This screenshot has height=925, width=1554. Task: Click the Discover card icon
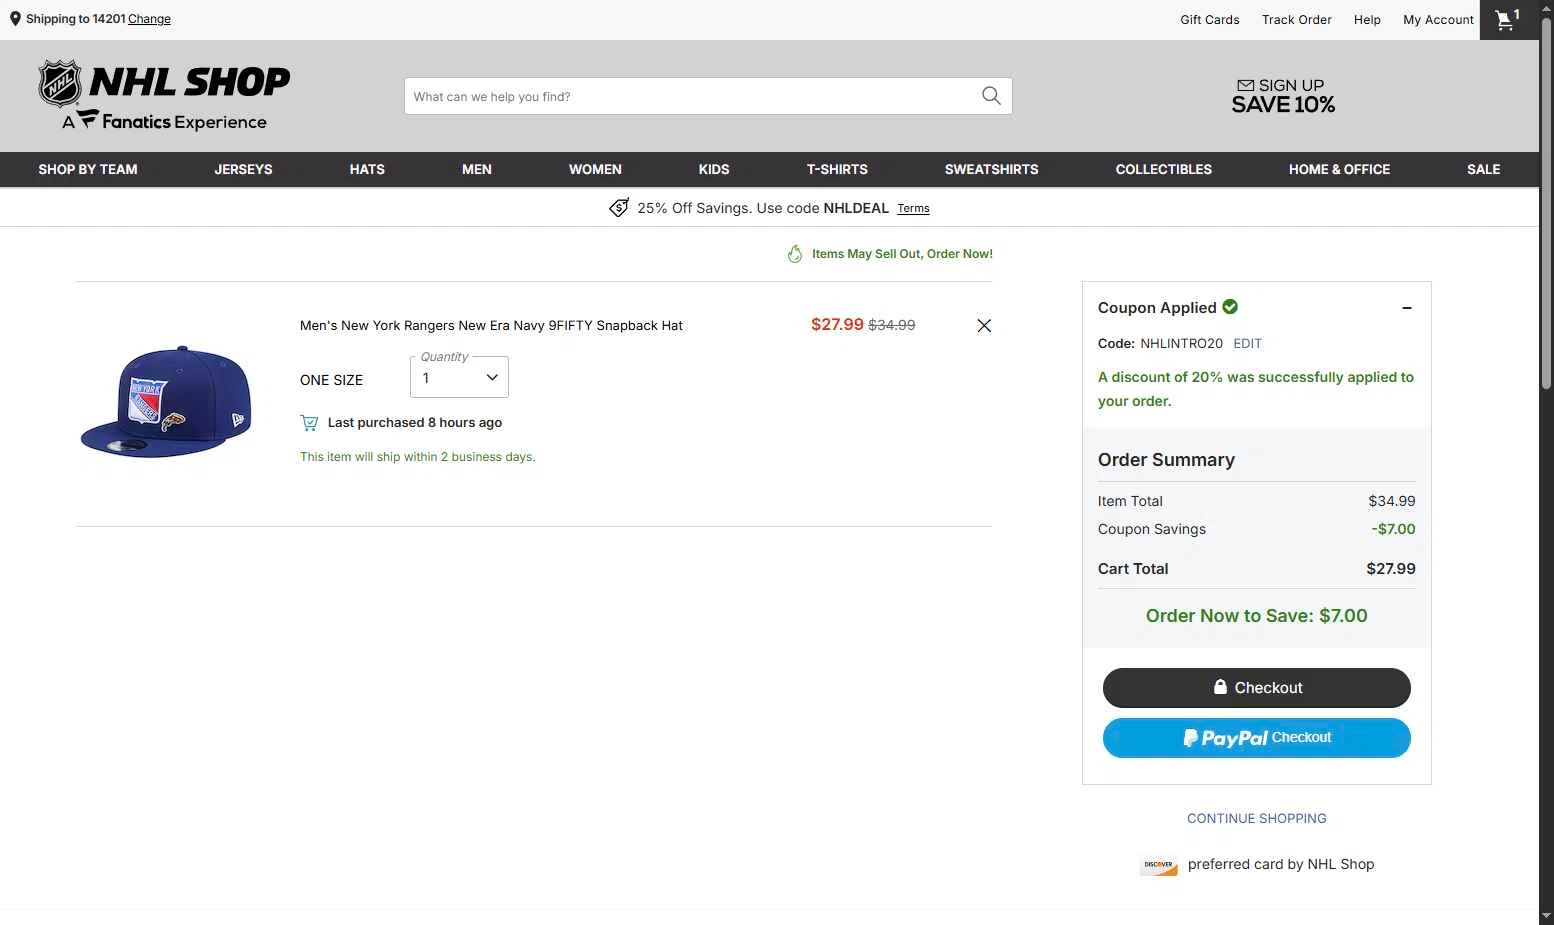(1159, 865)
